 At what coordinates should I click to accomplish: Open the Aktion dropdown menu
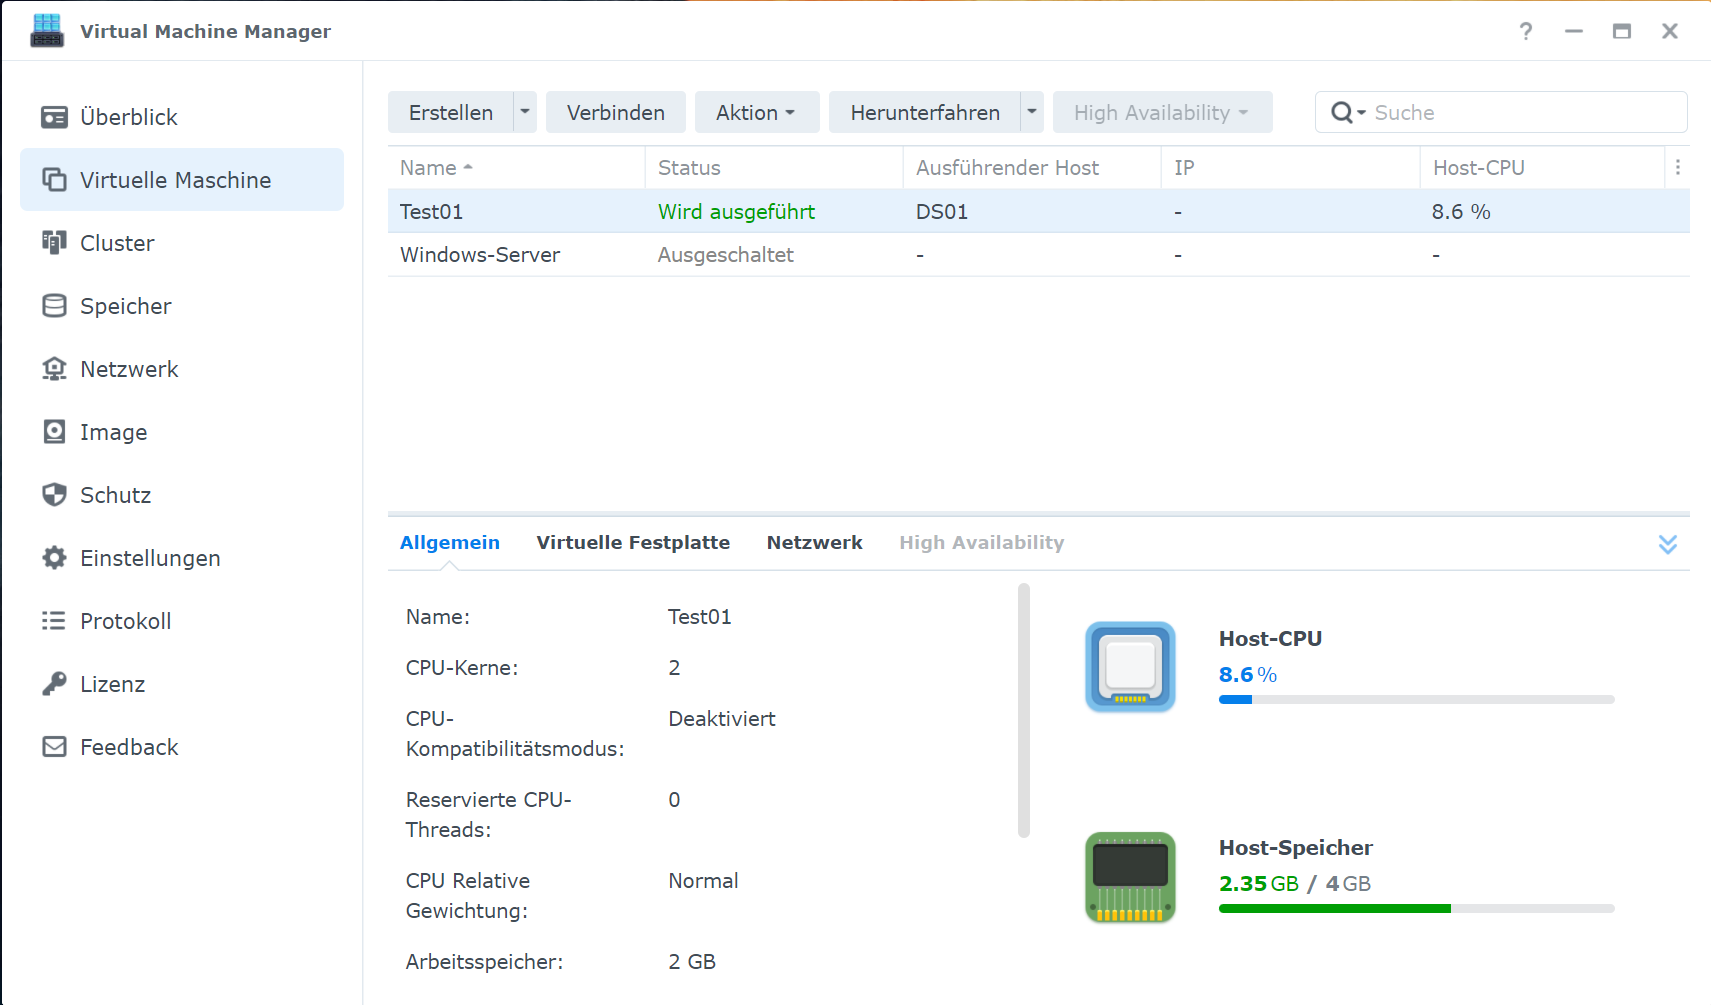pyautogui.click(x=756, y=112)
